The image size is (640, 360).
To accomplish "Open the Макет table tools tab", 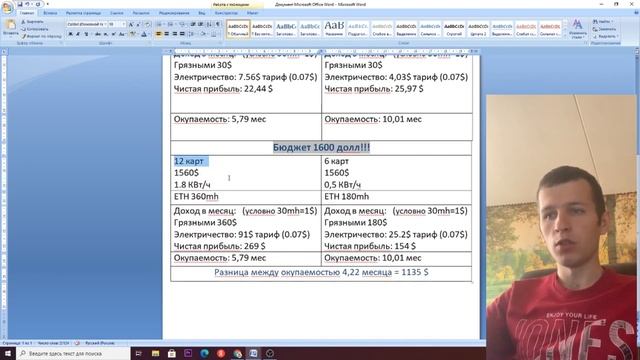I will pos(253,13).
